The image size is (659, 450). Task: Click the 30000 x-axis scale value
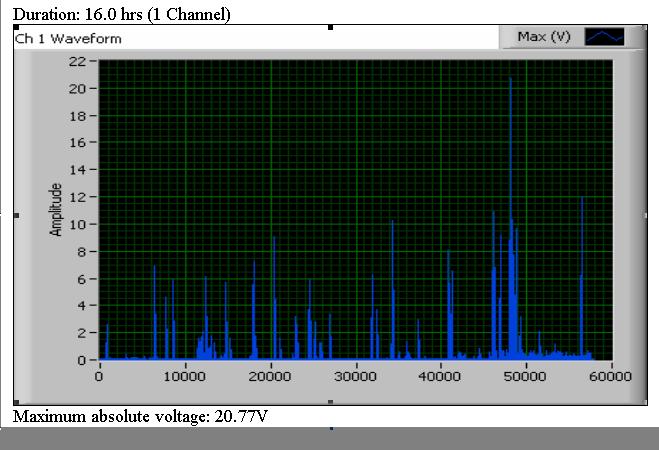(355, 376)
